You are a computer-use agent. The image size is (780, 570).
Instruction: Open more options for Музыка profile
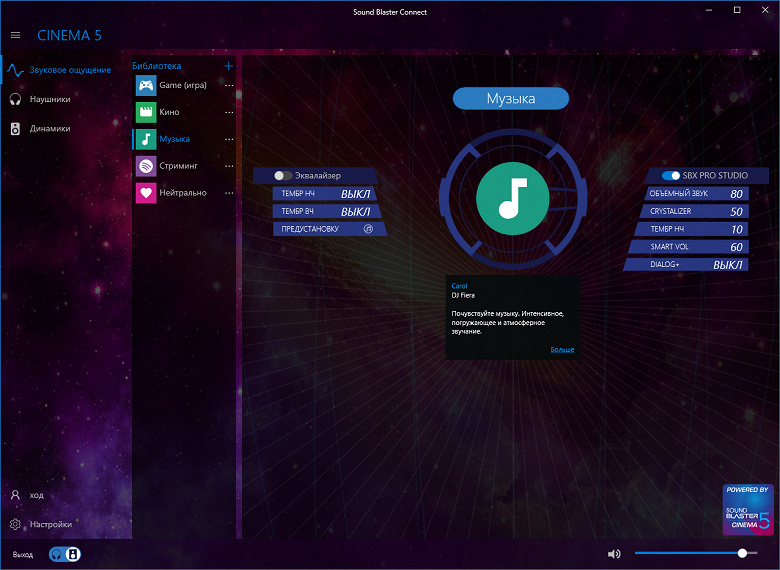coord(229,139)
